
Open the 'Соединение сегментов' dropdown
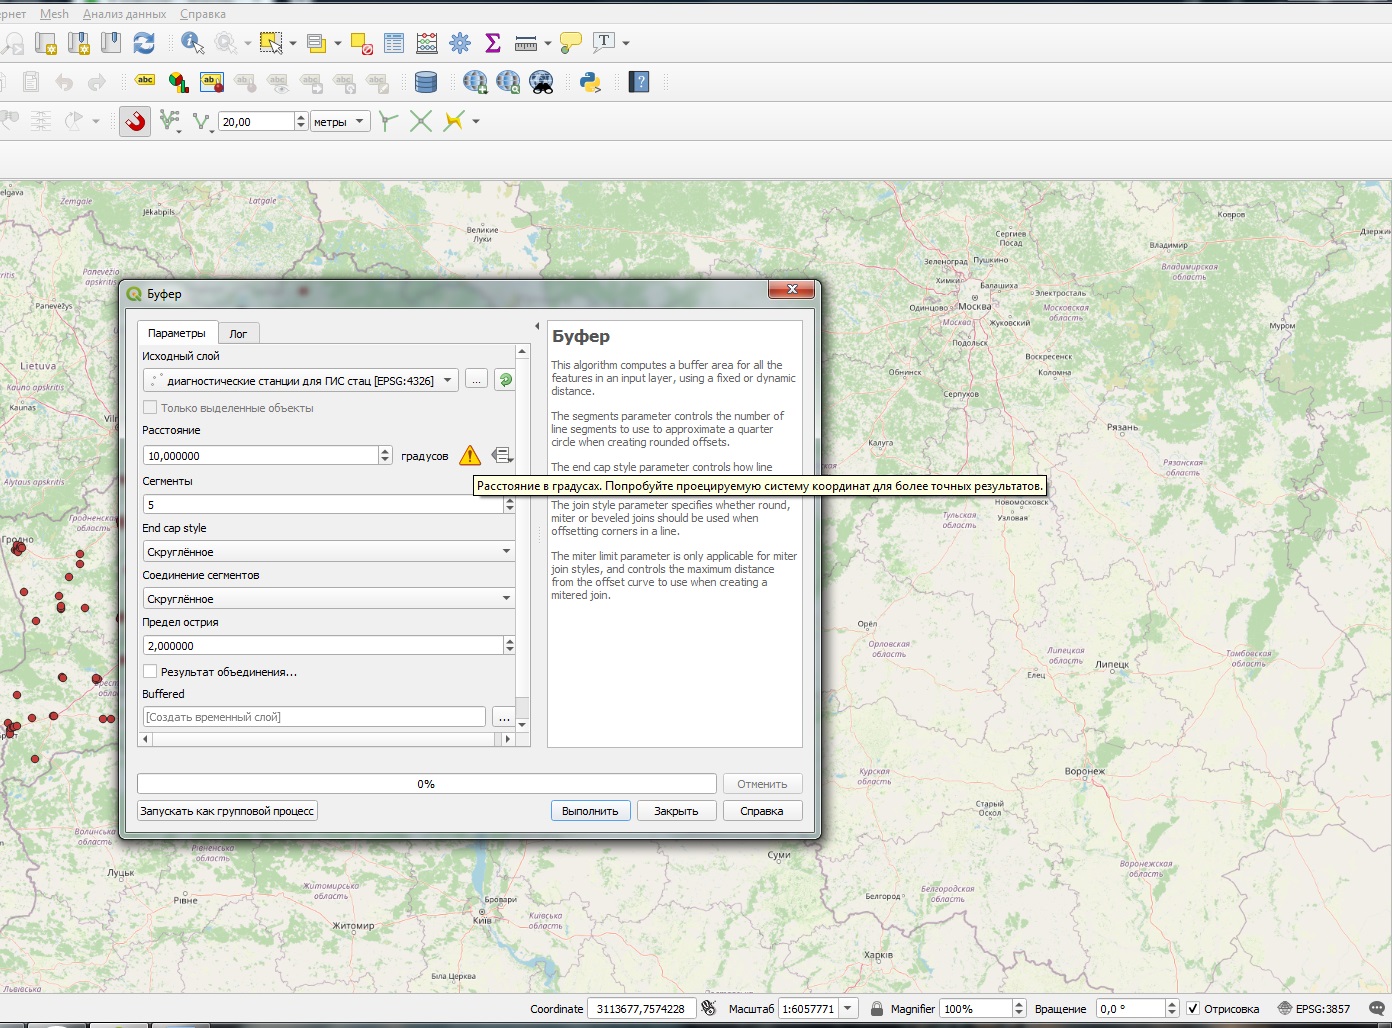[x=328, y=598]
